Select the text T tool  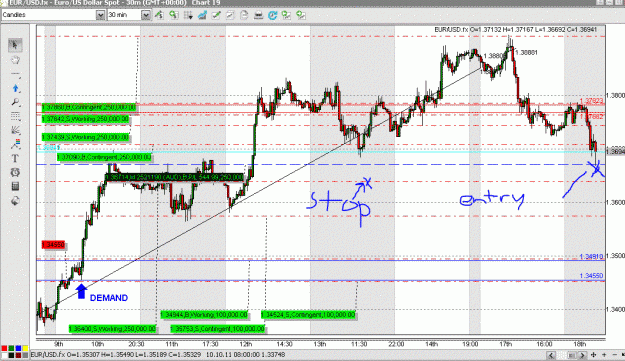click(x=15, y=158)
